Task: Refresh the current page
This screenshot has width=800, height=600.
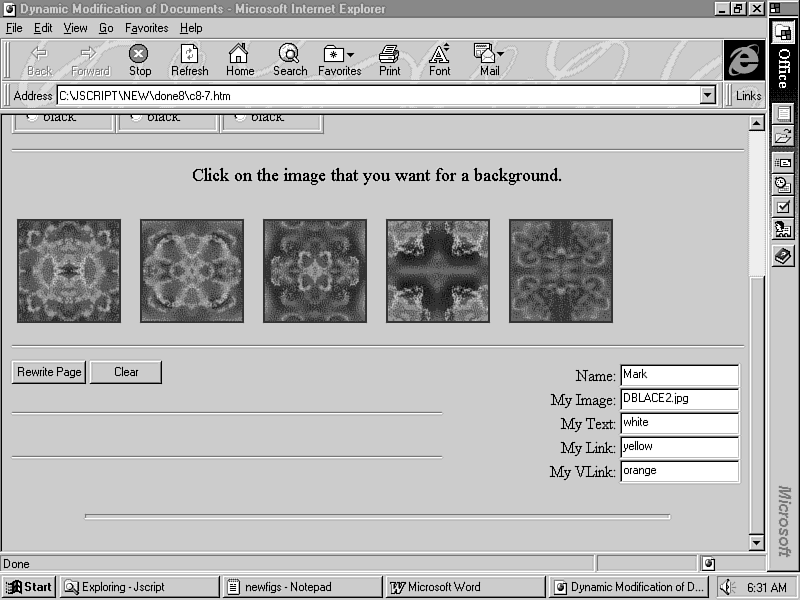Action: tap(189, 59)
